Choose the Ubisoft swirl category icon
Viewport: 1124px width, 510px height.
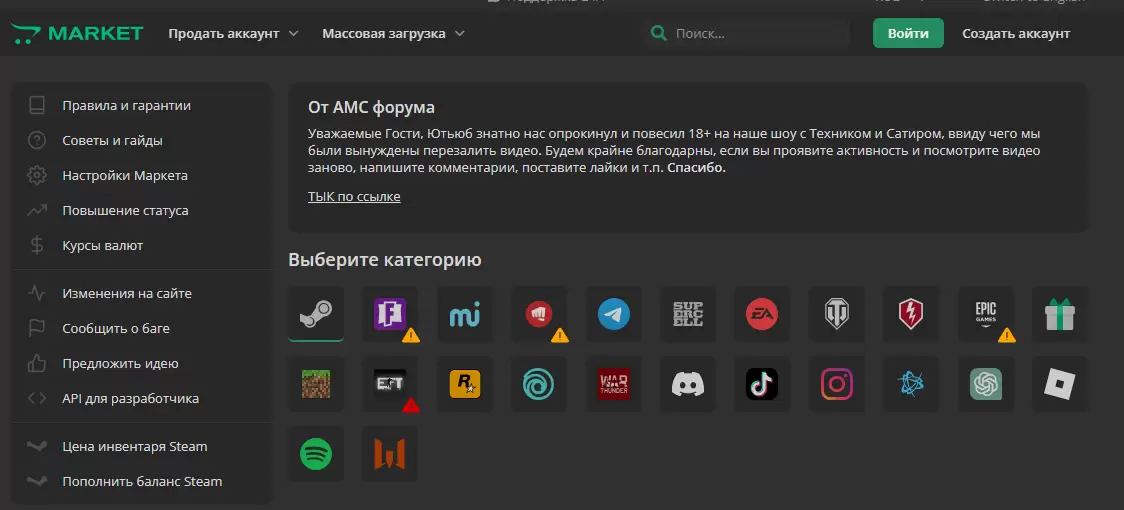pyautogui.click(x=539, y=384)
